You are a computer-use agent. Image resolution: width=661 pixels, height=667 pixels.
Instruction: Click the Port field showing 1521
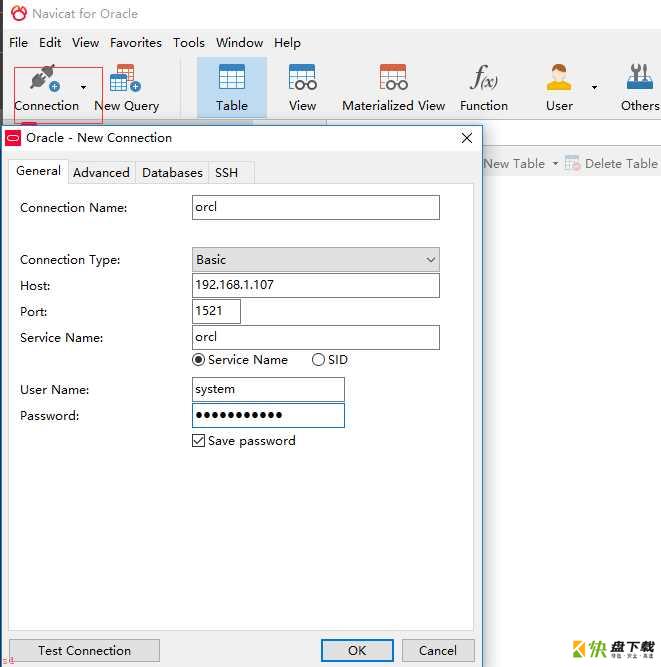[216, 311]
